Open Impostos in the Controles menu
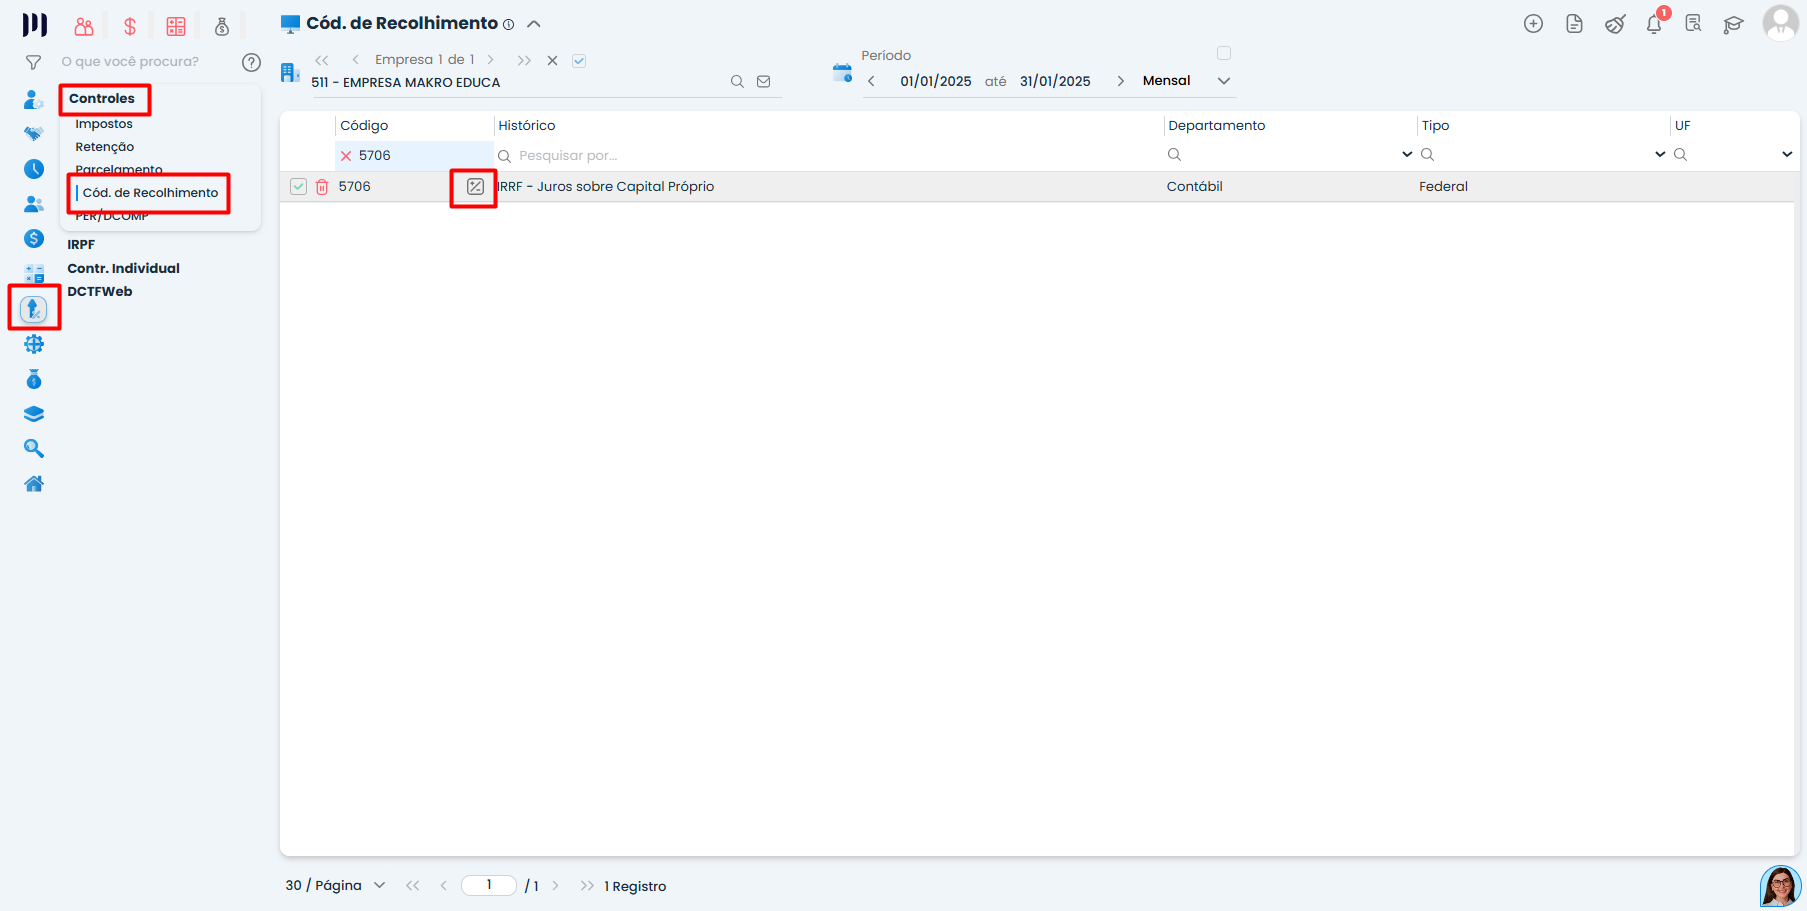The image size is (1807, 911). point(104,124)
